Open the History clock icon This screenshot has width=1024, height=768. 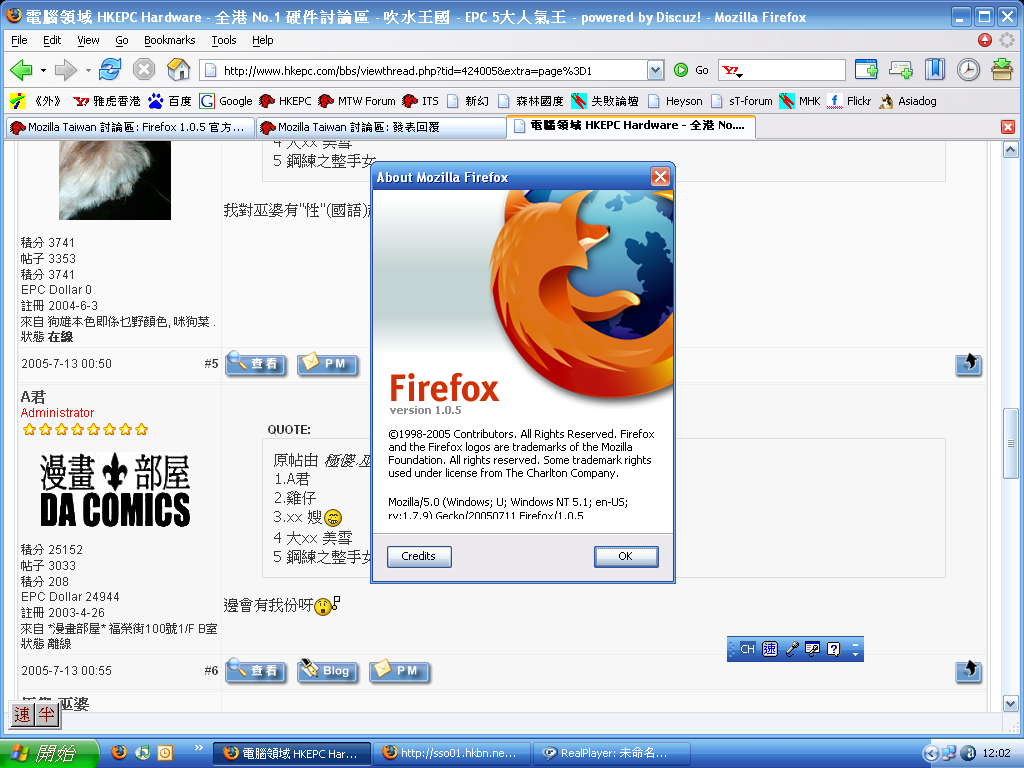[x=968, y=70]
